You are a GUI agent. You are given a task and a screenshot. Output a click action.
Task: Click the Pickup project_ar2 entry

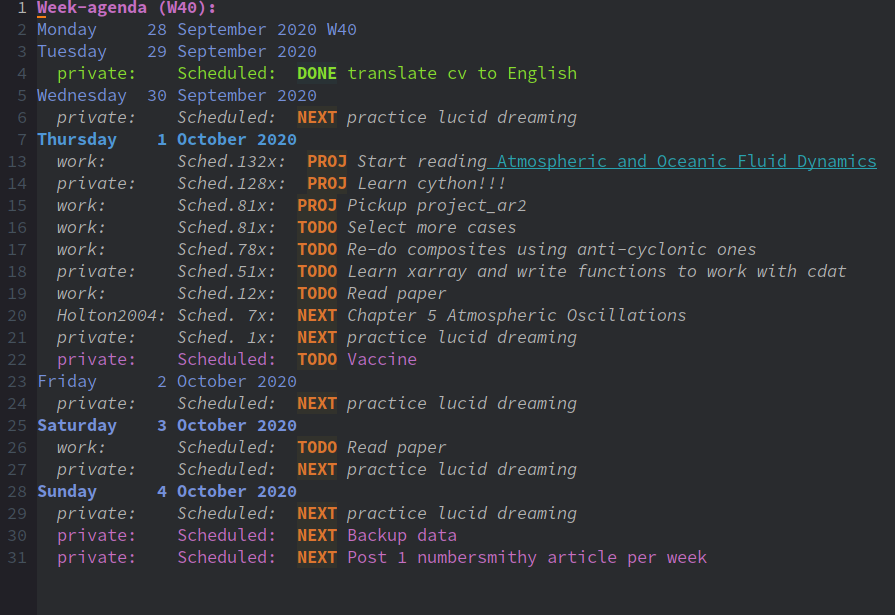tap(437, 206)
